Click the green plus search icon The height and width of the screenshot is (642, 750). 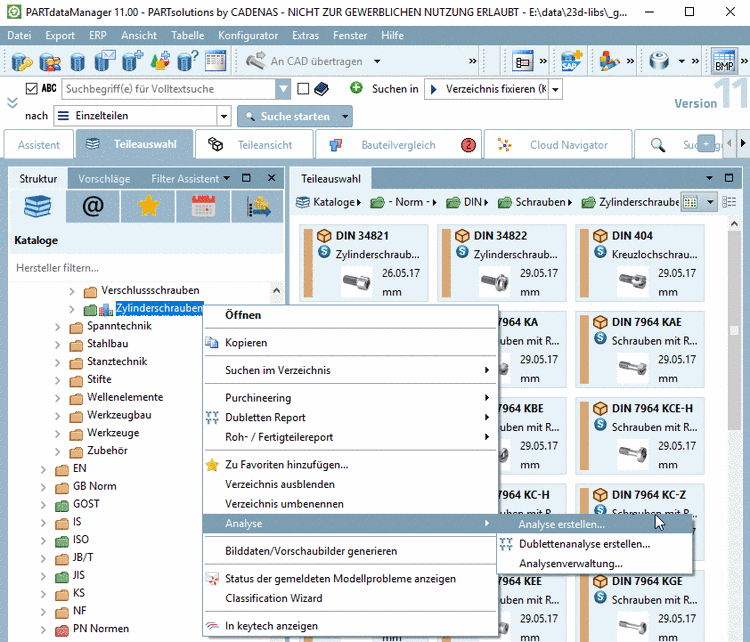pyautogui.click(x=356, y=88)
